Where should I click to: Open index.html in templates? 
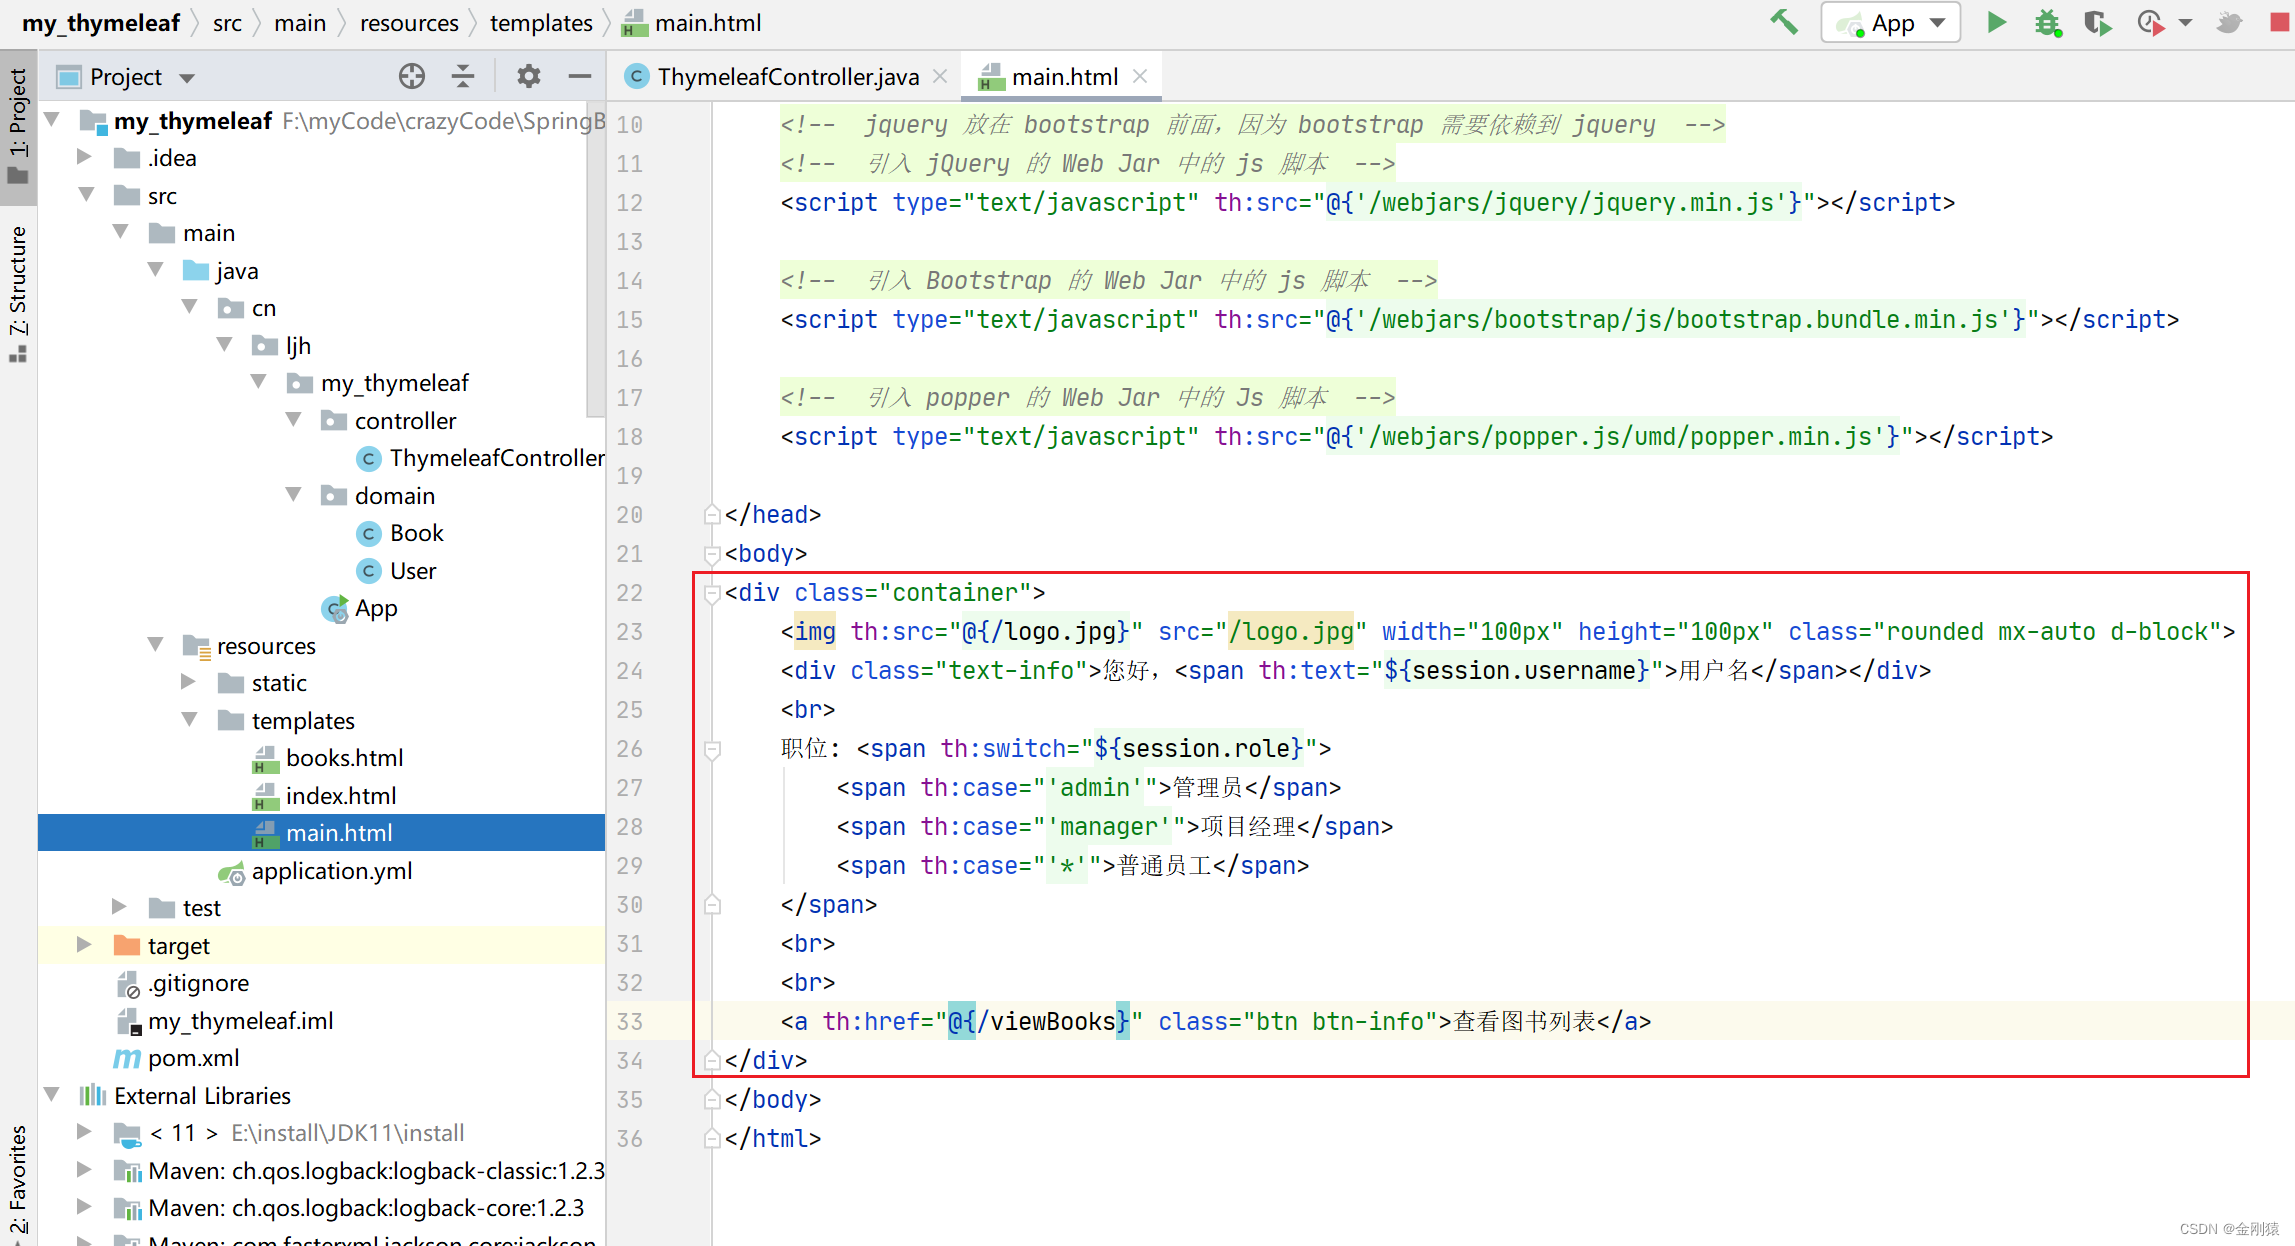(x=325, y=795)
